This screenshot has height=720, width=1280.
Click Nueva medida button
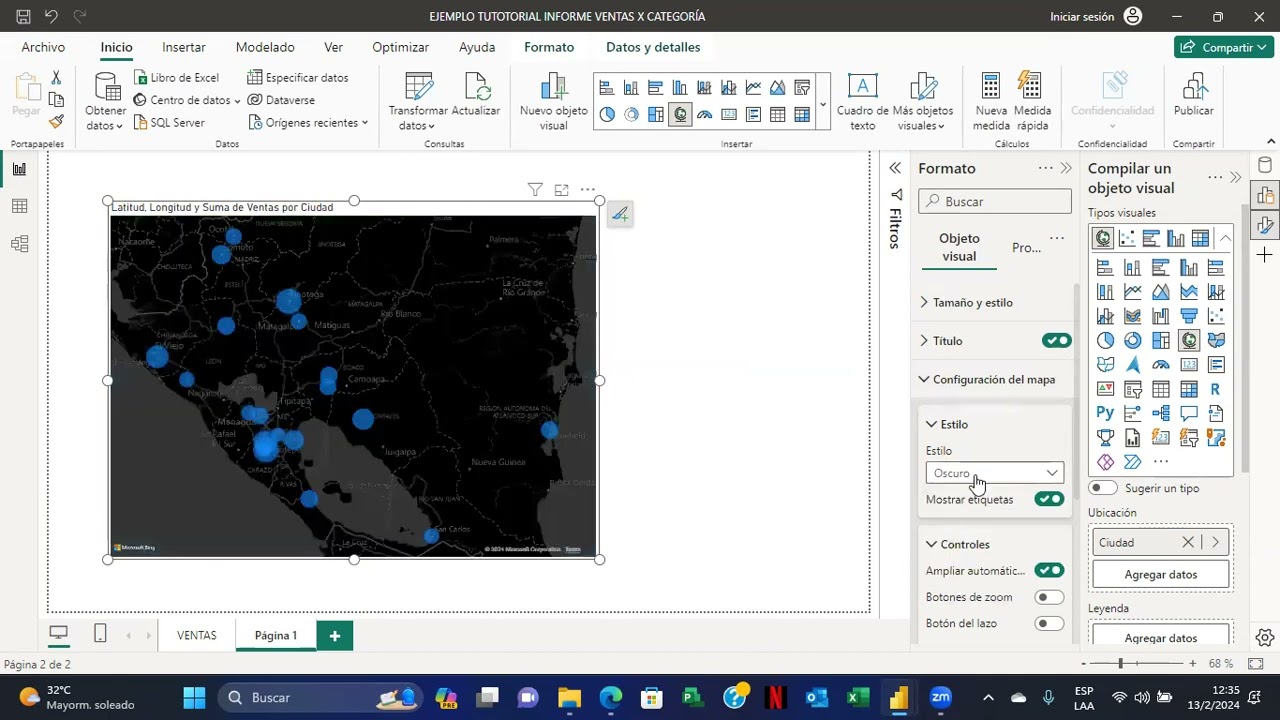991,102
